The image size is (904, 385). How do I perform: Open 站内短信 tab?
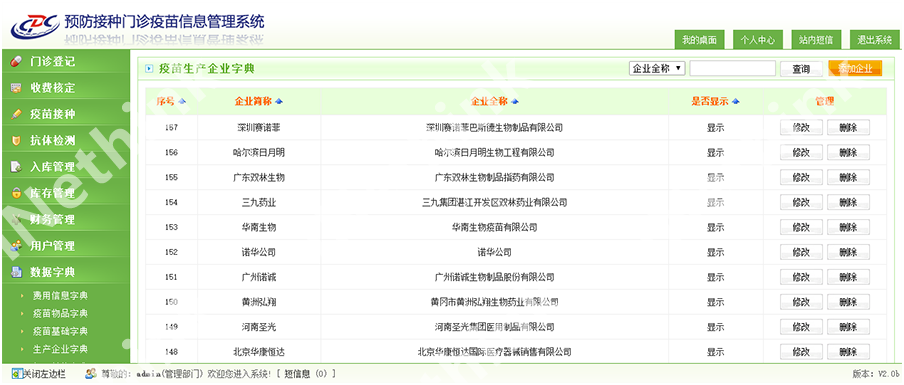[x=816, y=40]
